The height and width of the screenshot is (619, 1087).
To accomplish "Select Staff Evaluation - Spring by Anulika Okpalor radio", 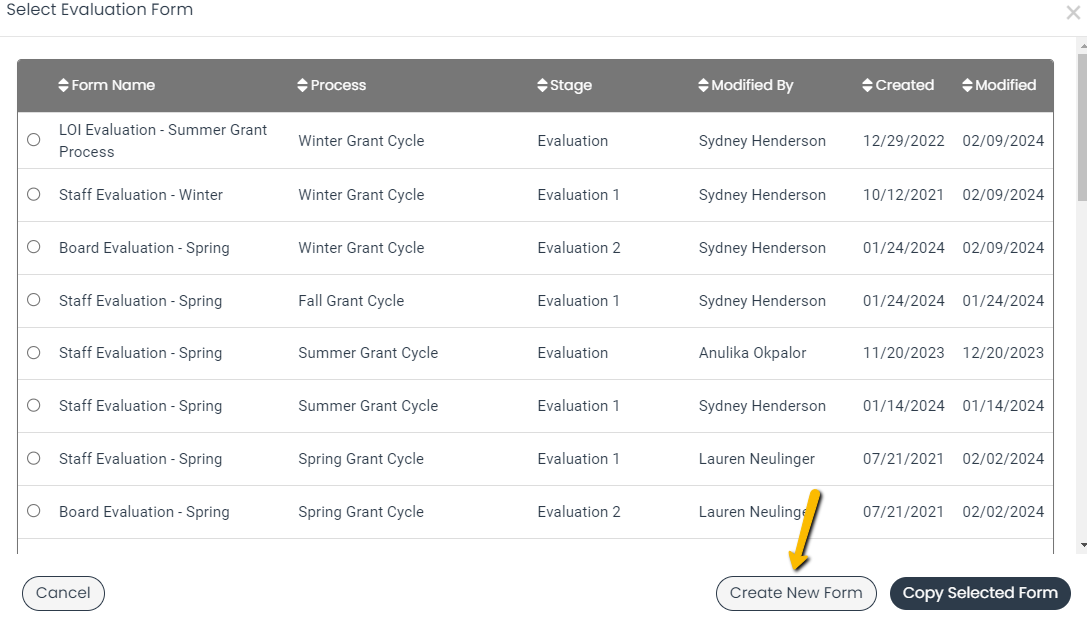I will pos(33,353).
